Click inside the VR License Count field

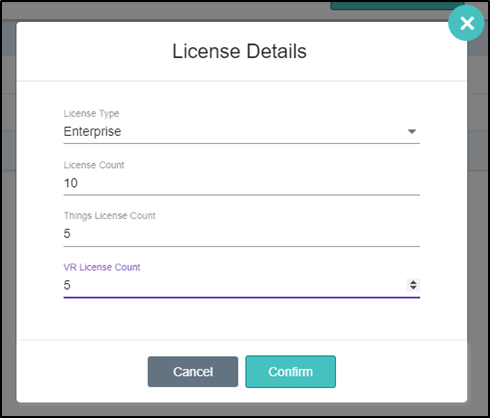point(234,285)
